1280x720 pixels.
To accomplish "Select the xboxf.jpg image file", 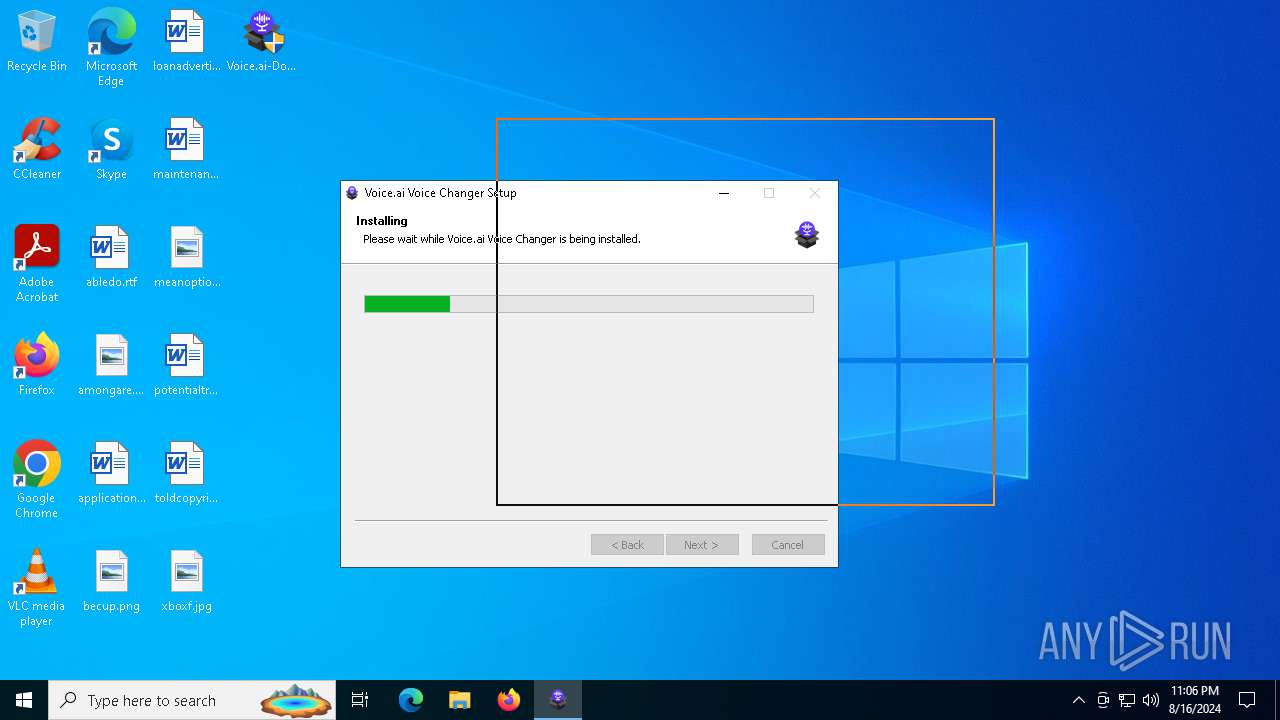I will 186,582.
